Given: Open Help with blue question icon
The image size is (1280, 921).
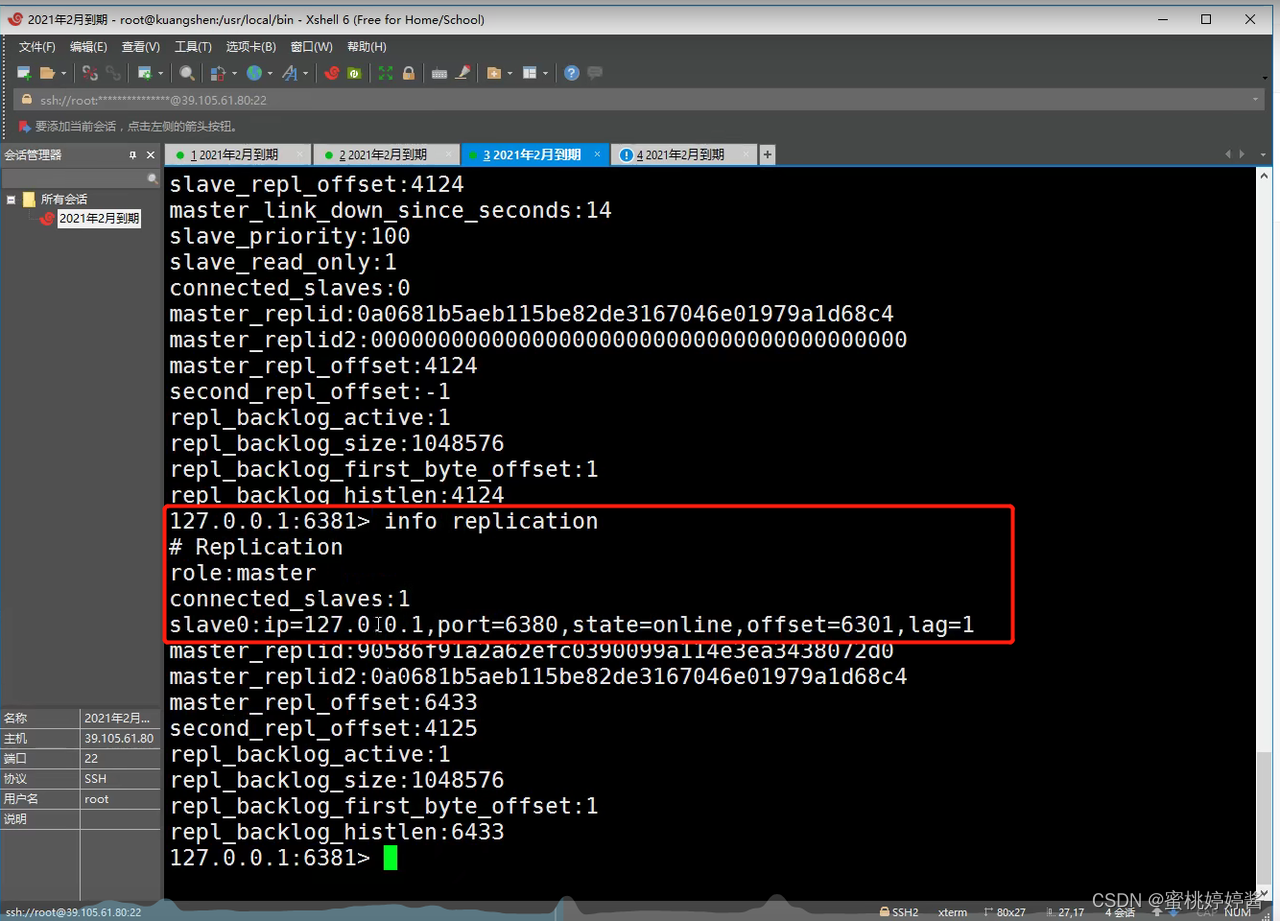Looking at the screenshot, I should (x=572, y=73).
